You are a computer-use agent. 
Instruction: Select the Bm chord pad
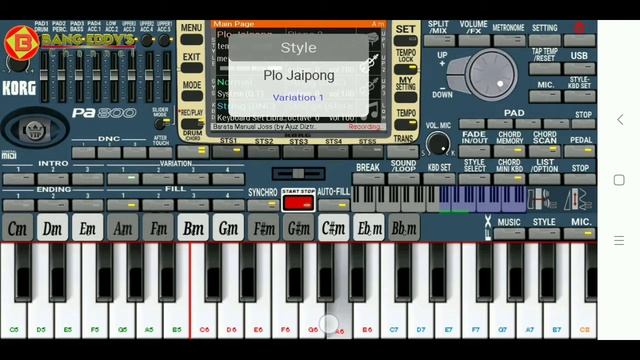(193, 228)
